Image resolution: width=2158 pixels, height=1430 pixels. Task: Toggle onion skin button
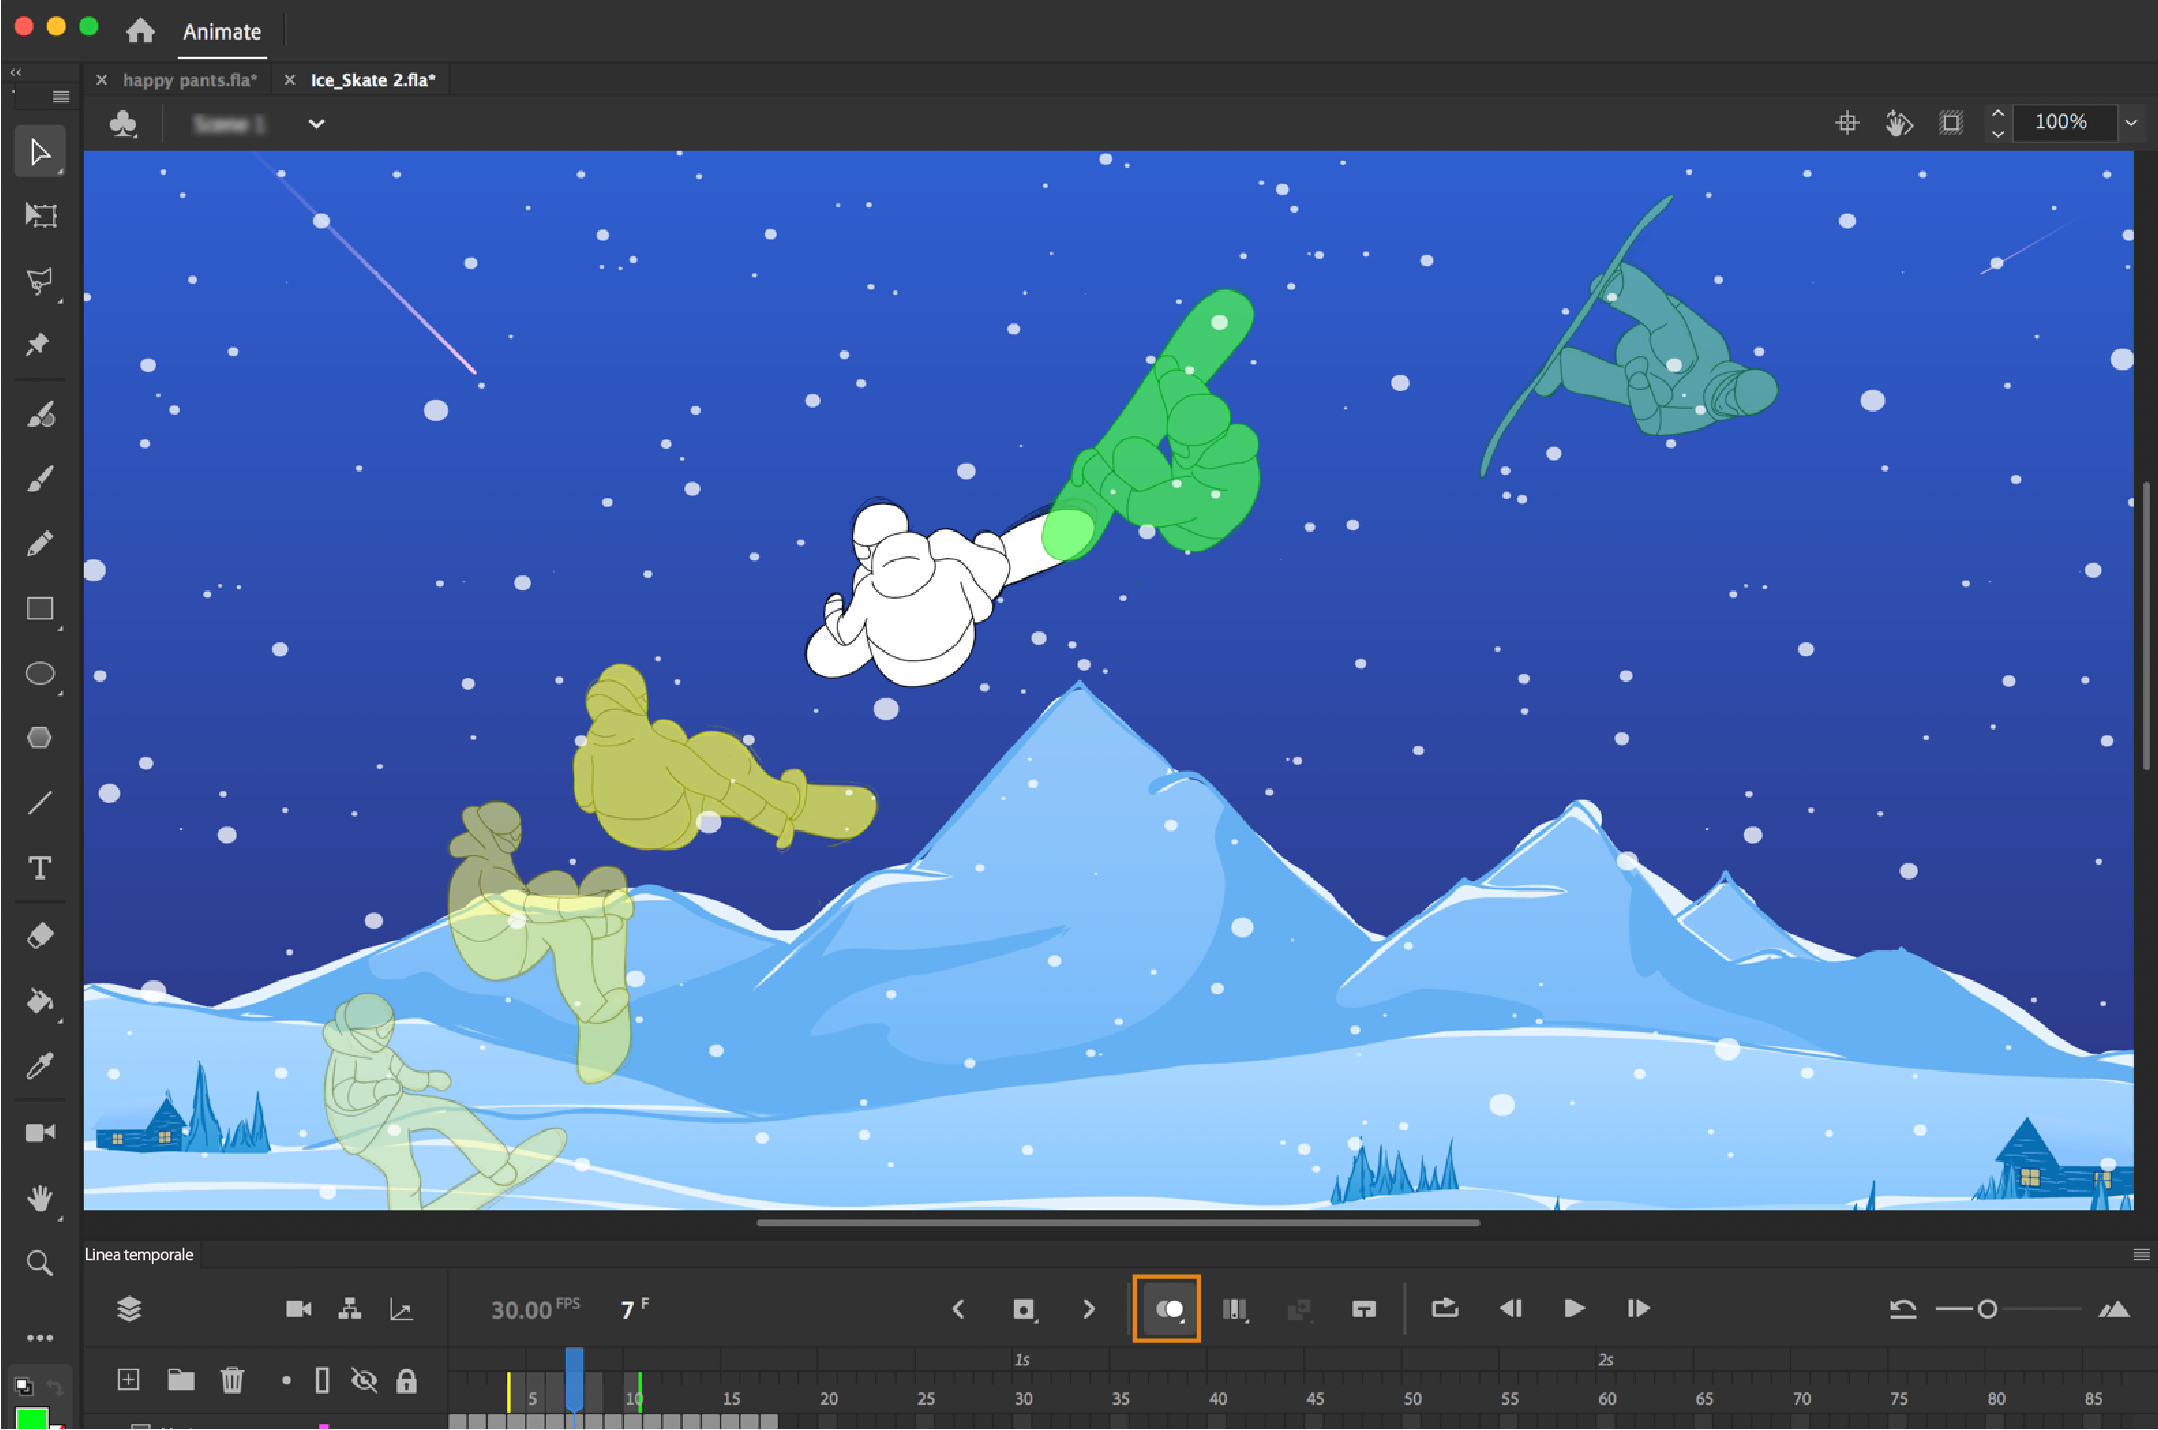click(1168, 1309)
